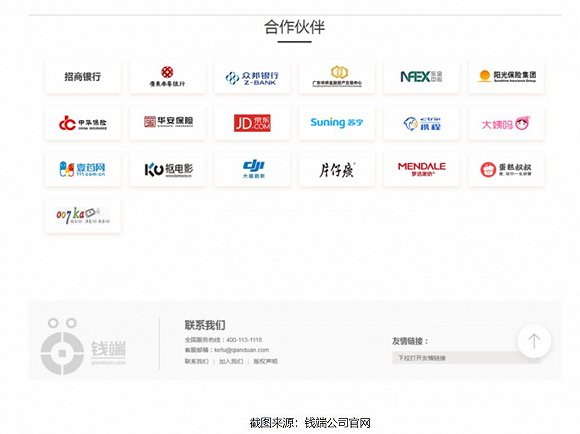Viewport: 580px width, 434px height.
Task: Open the 广东华侨金融资产交易中心 logo
Action: 337,77
